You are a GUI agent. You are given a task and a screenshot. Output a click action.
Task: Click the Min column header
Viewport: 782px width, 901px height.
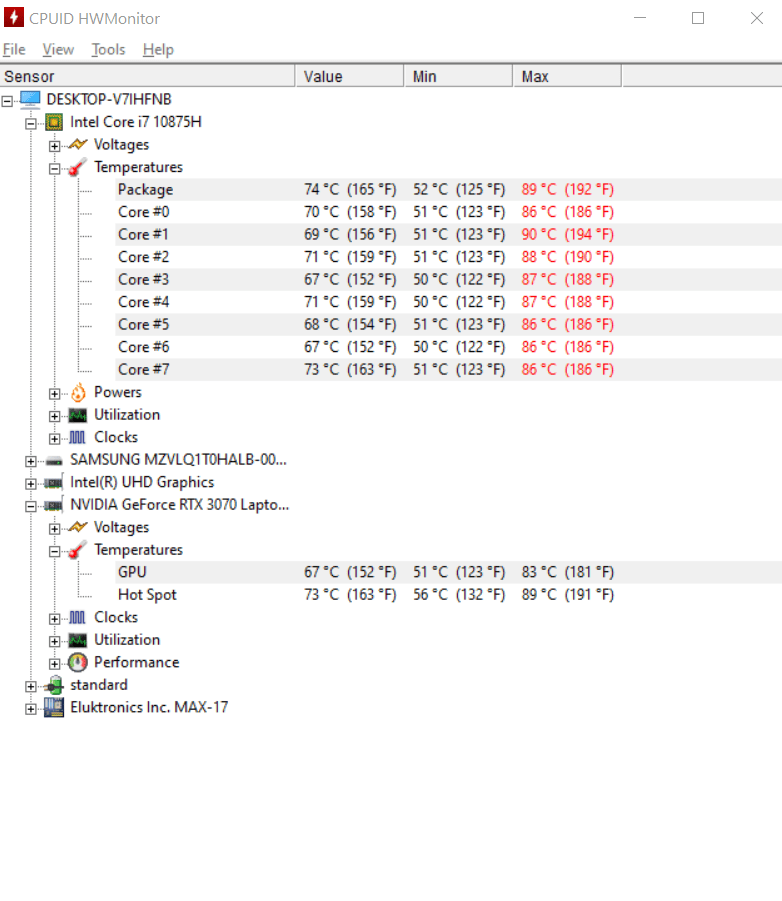(459, 76)
